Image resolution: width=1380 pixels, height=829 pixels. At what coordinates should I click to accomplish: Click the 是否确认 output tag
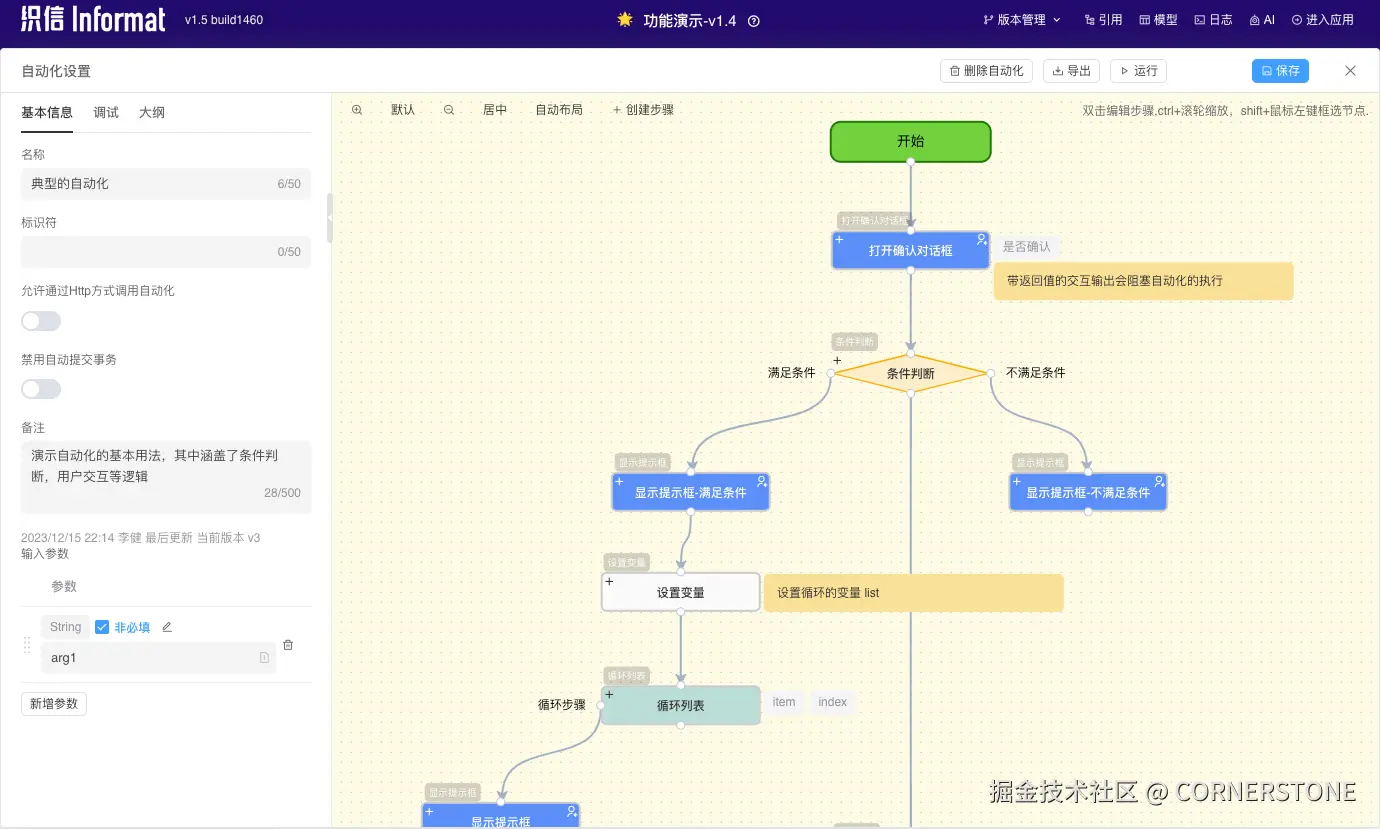point(1027,247)
